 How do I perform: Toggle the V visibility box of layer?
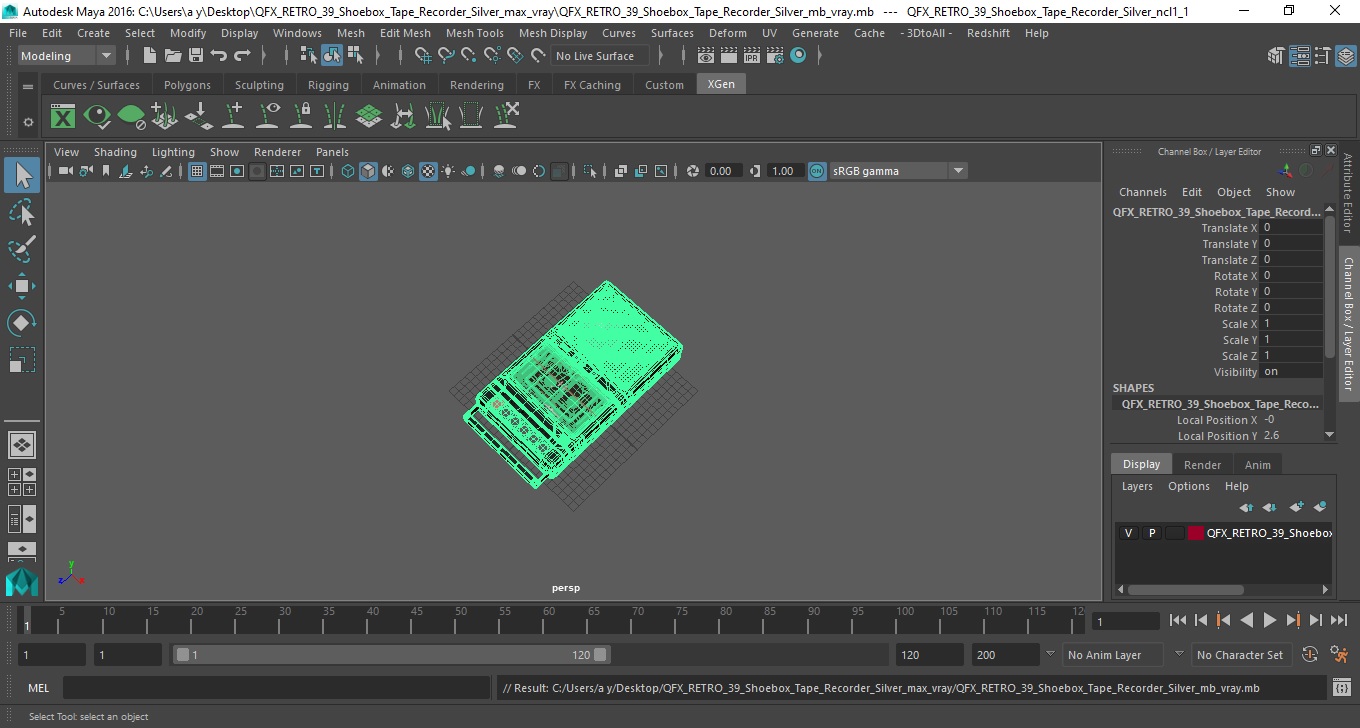point(1128,533)
